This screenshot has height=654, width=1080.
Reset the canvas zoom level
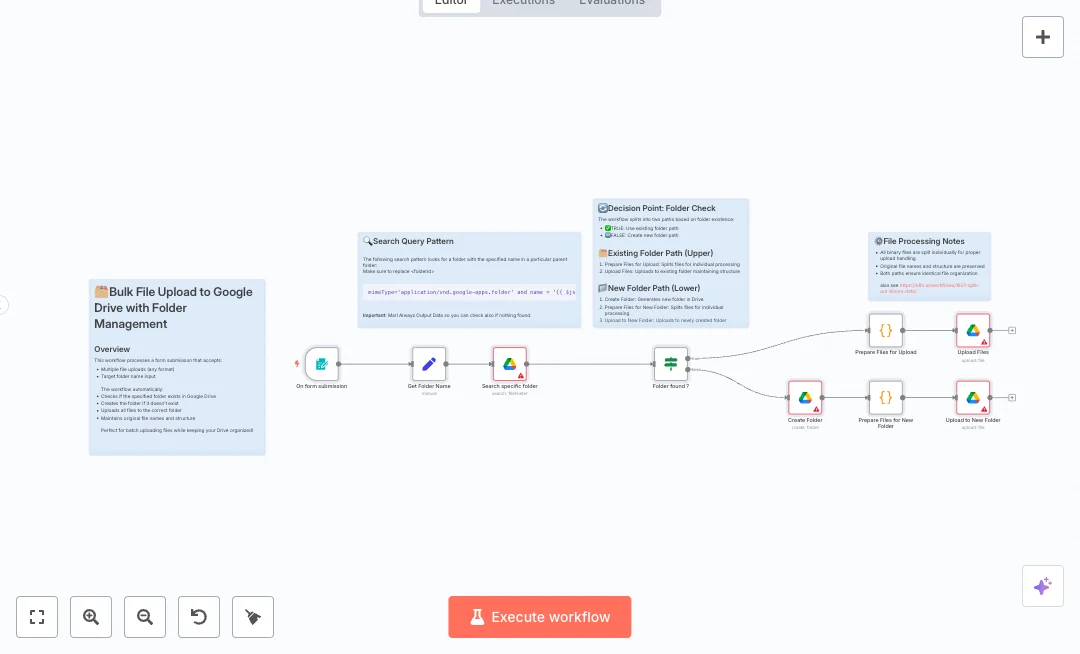pyautogui.click(x=199, y=617)
